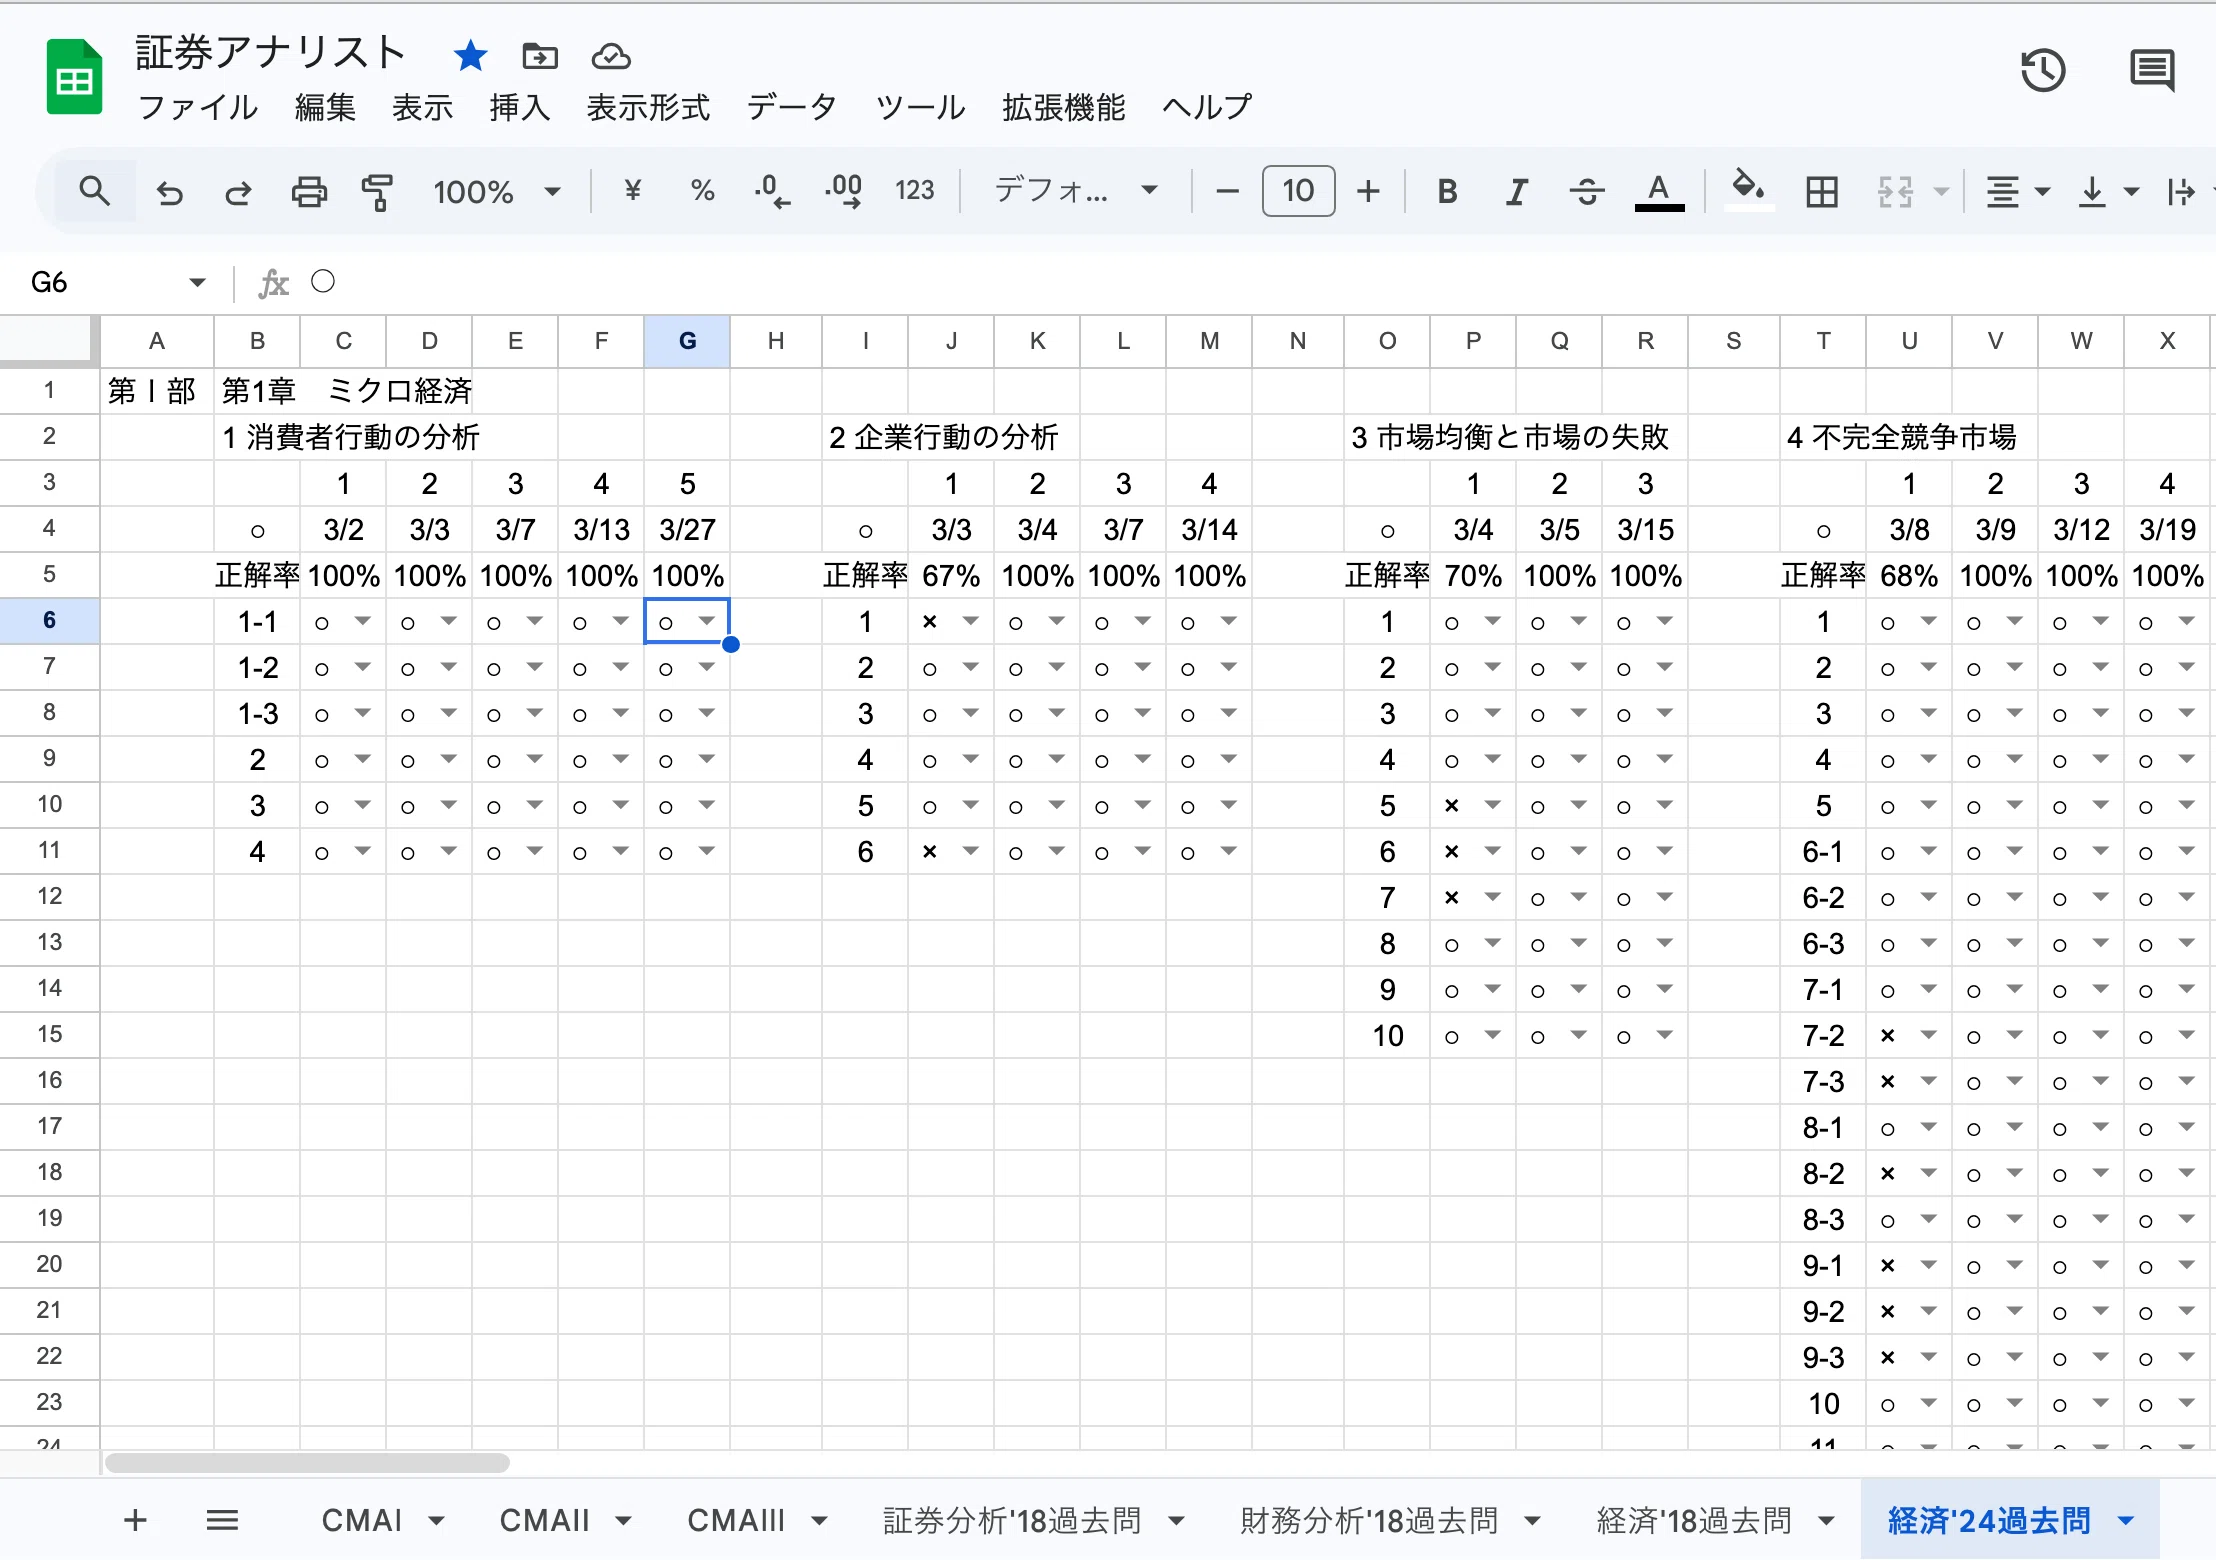This screenshot has height=1560, width=2216.
Task: Open the horizontal align dropdown
Action: [x=2017, y=191]
